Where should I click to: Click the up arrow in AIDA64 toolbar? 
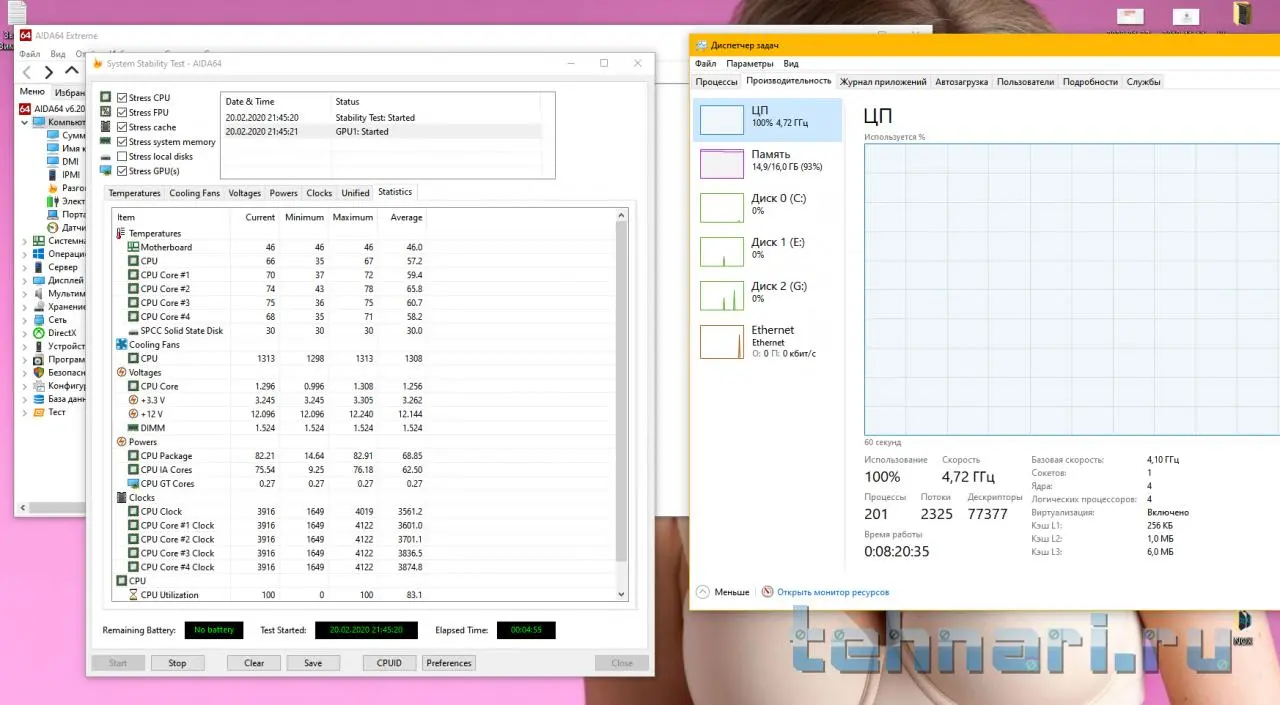pyautogui.click(x=71, y=71)
